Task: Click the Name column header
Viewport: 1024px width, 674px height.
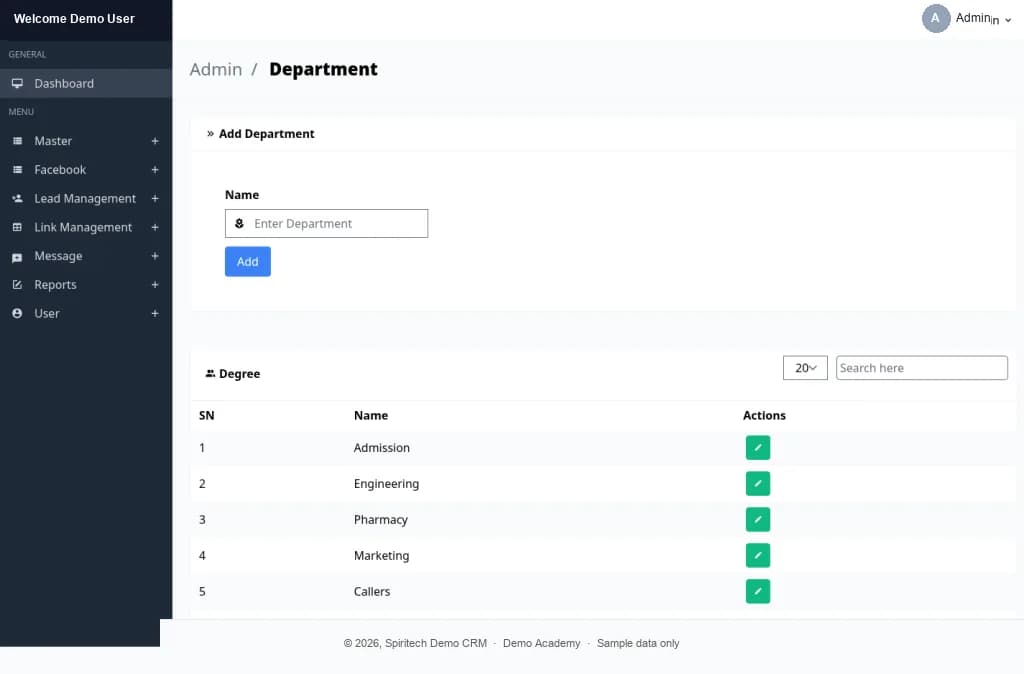Action: pyautogui.click(x=371, y=415)
